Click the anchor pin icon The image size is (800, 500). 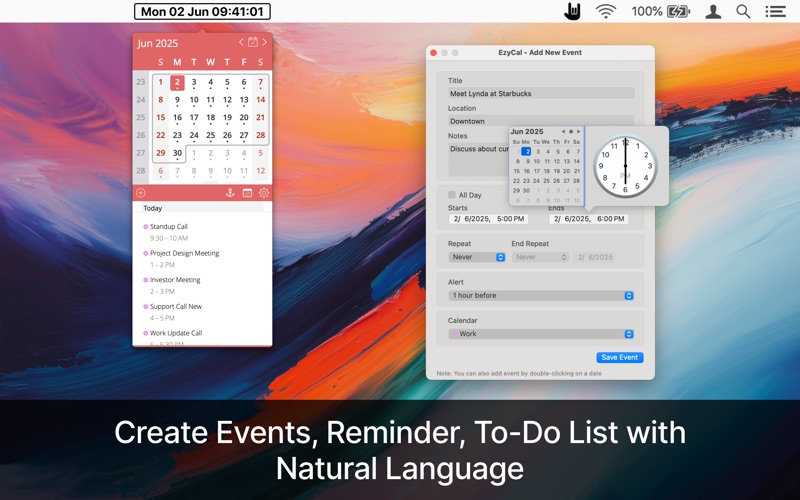(230, 193)
